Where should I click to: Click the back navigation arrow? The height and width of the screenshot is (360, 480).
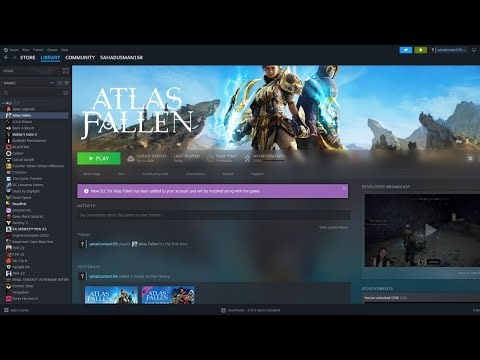click(x=6, y=58)
